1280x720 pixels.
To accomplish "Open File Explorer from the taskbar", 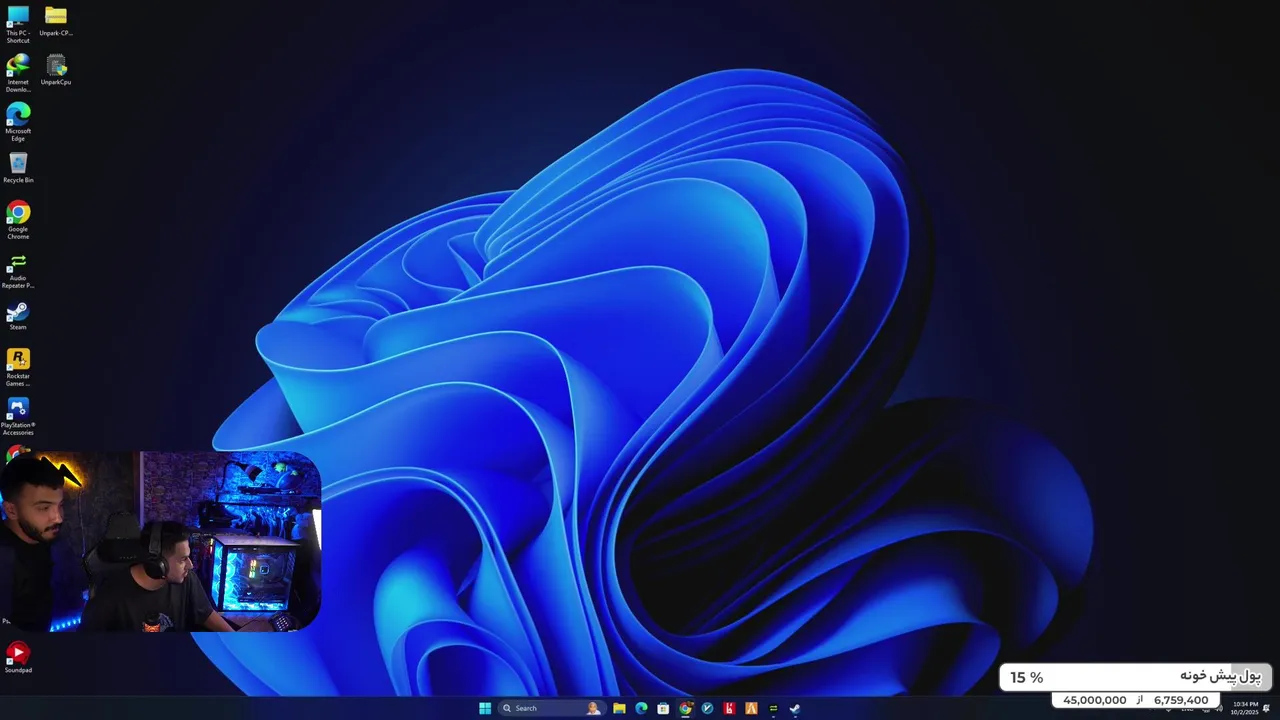I will point(619,708).
